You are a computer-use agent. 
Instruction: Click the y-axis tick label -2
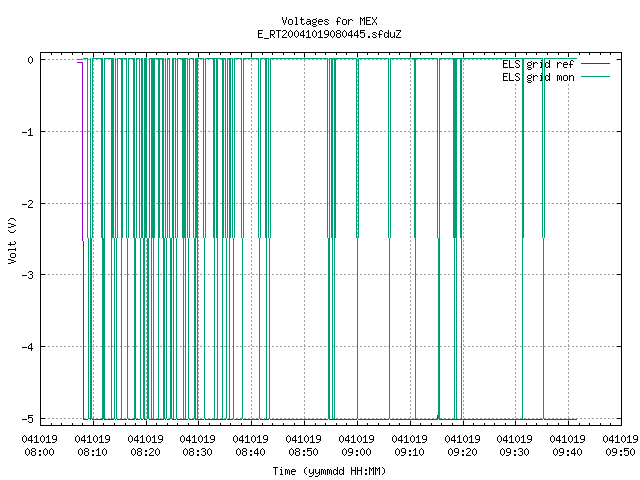(28, 204)
